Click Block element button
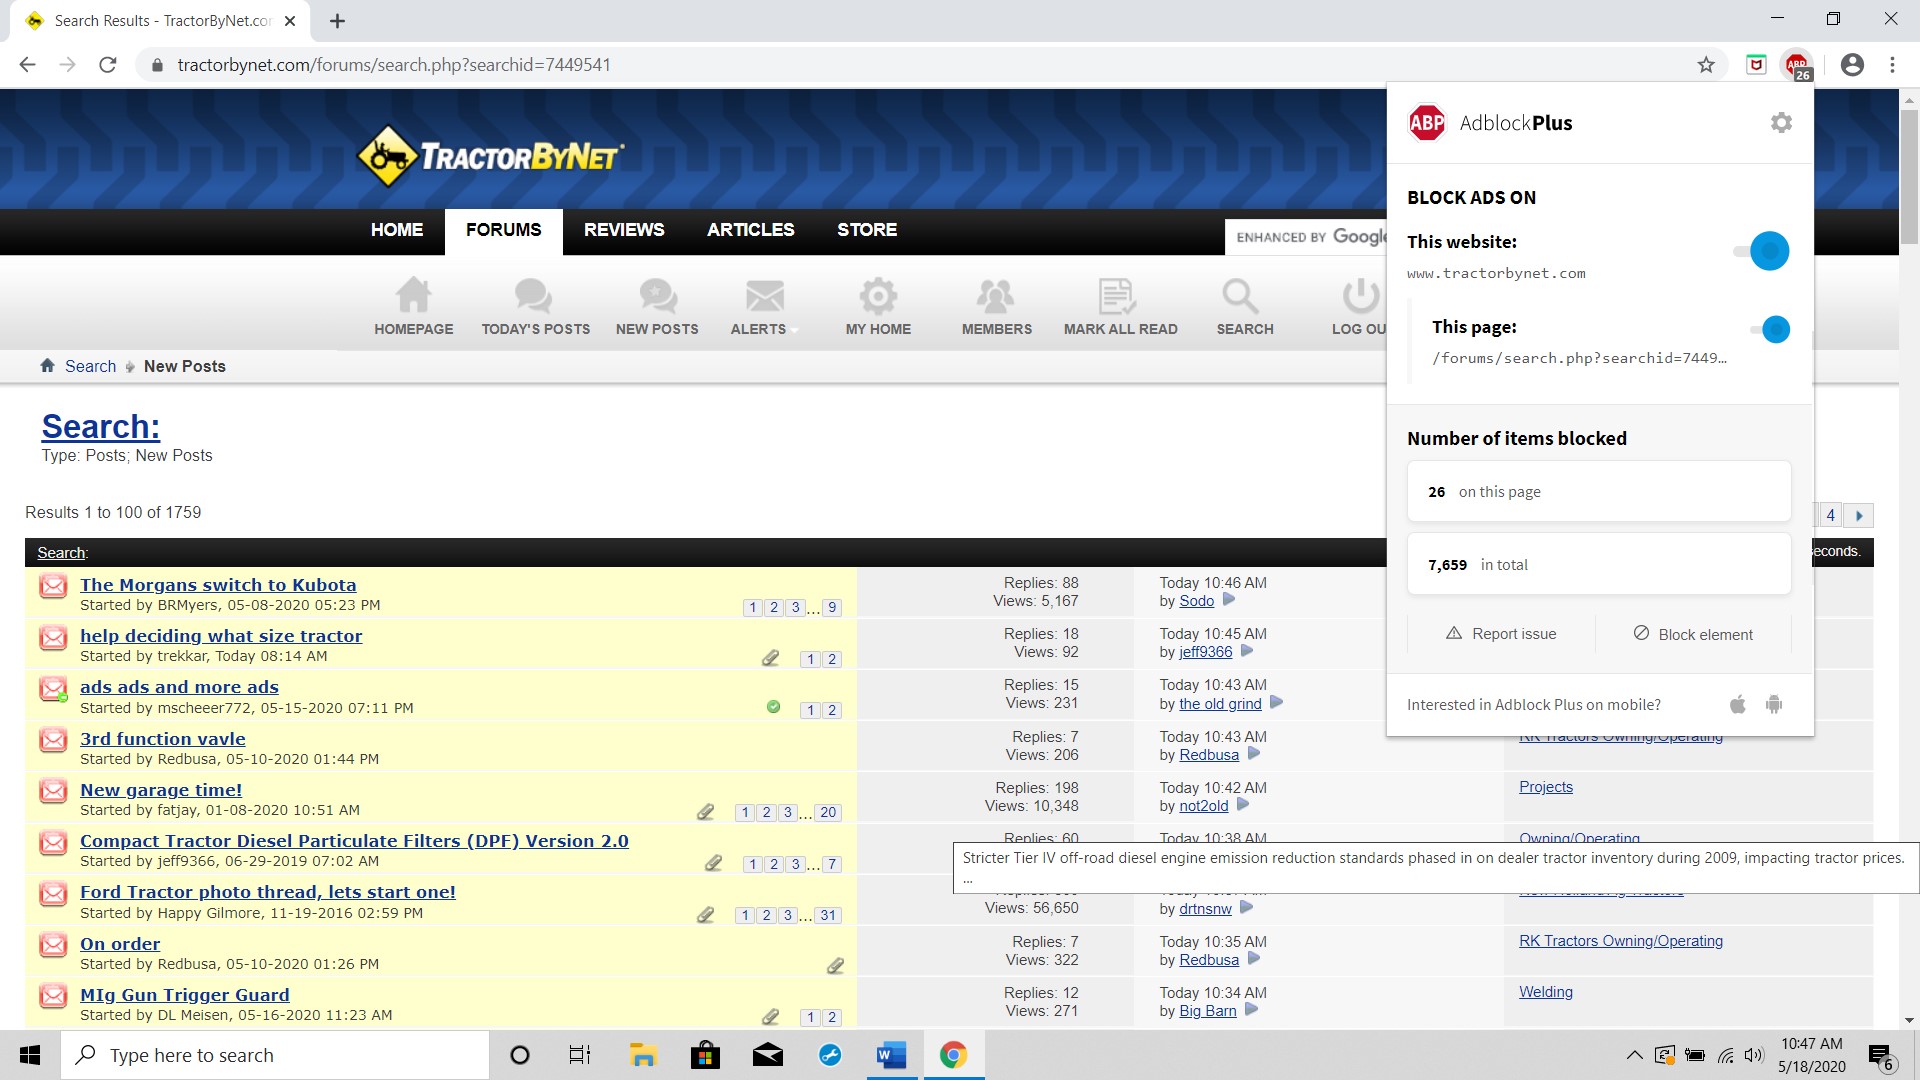The height and width of the screenshot is (1080, 1920). pos(1693,634)
